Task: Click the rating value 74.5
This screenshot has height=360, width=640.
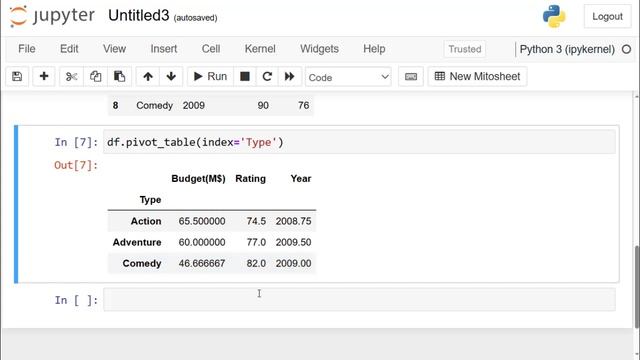Action: 256,221
